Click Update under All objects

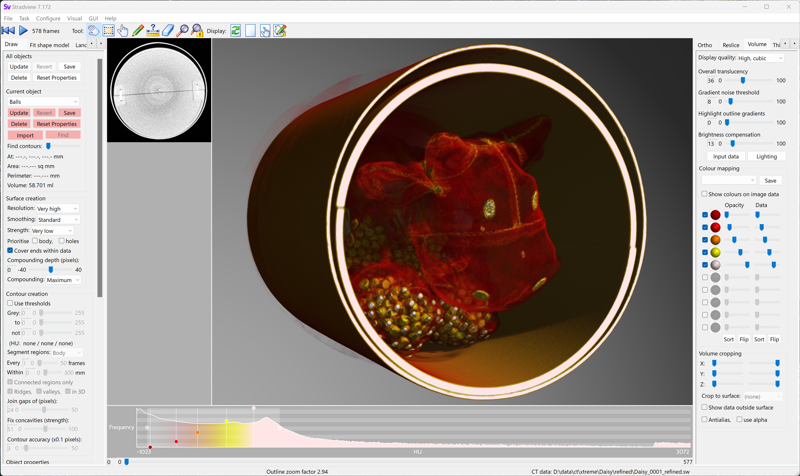pos(19,66)
